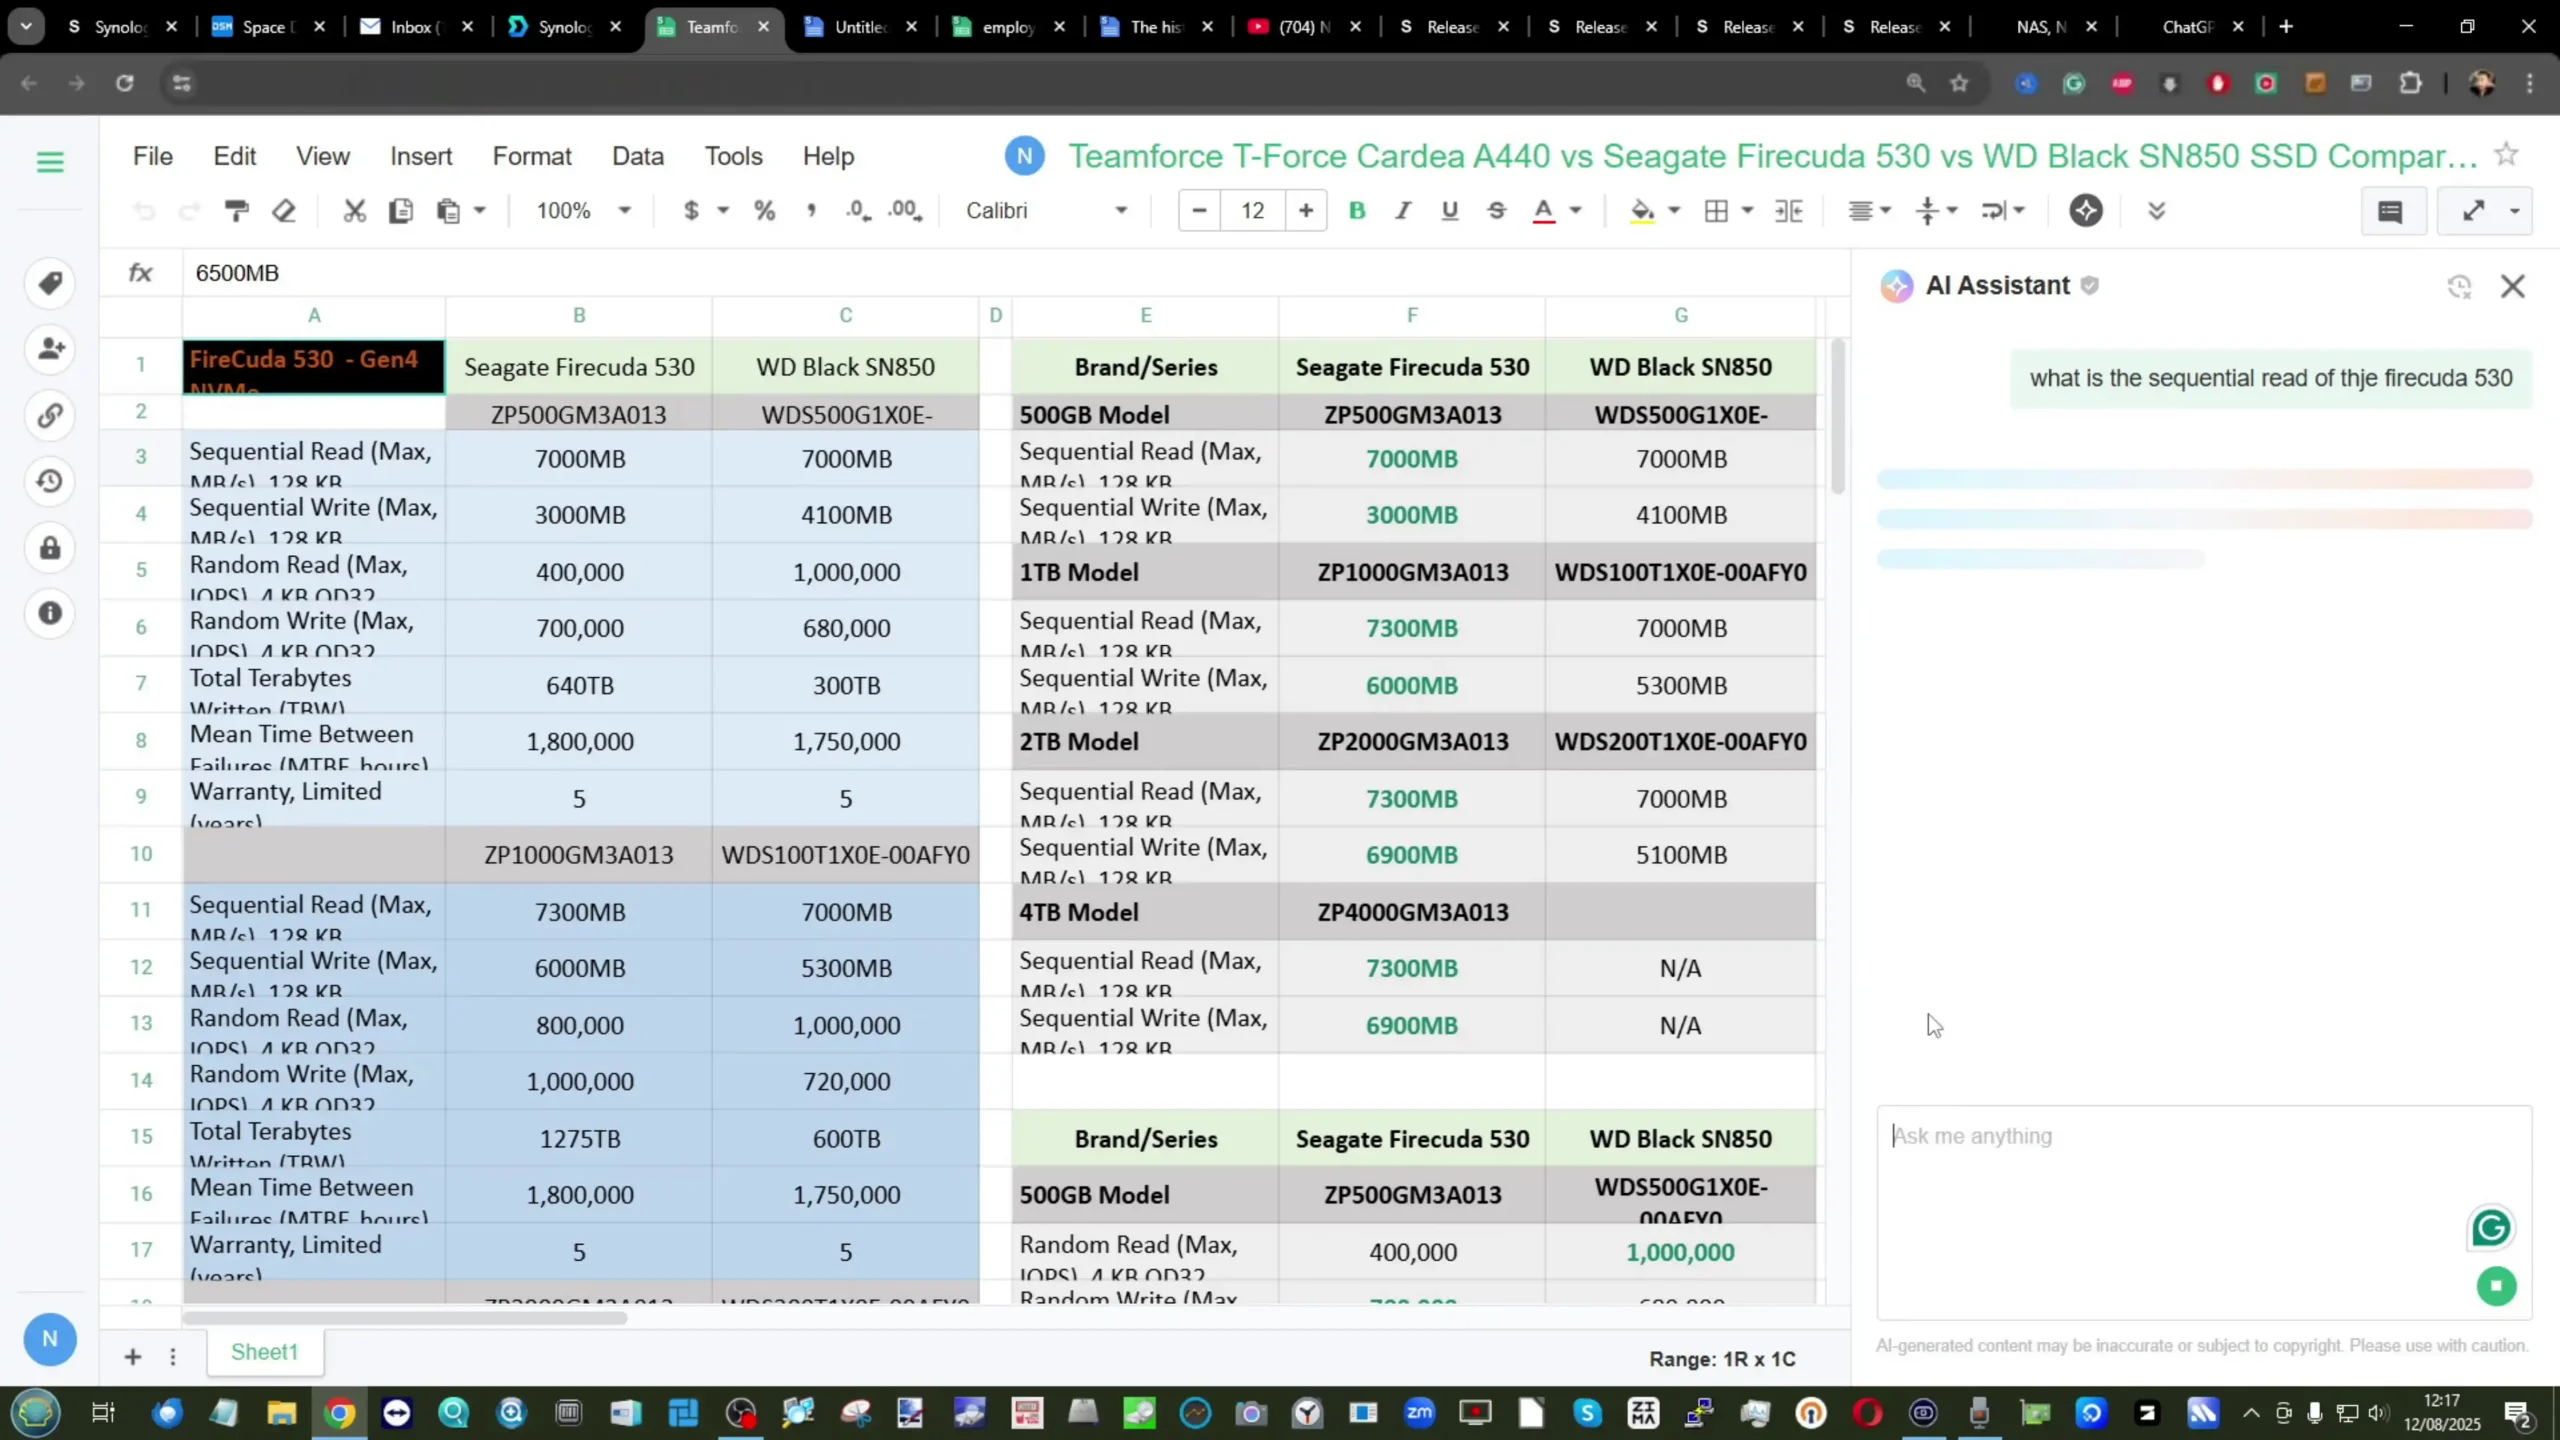Open File Explorer in the taskbar
The width and height of the screenshot is (2560, 1440).
[282, 1413]
